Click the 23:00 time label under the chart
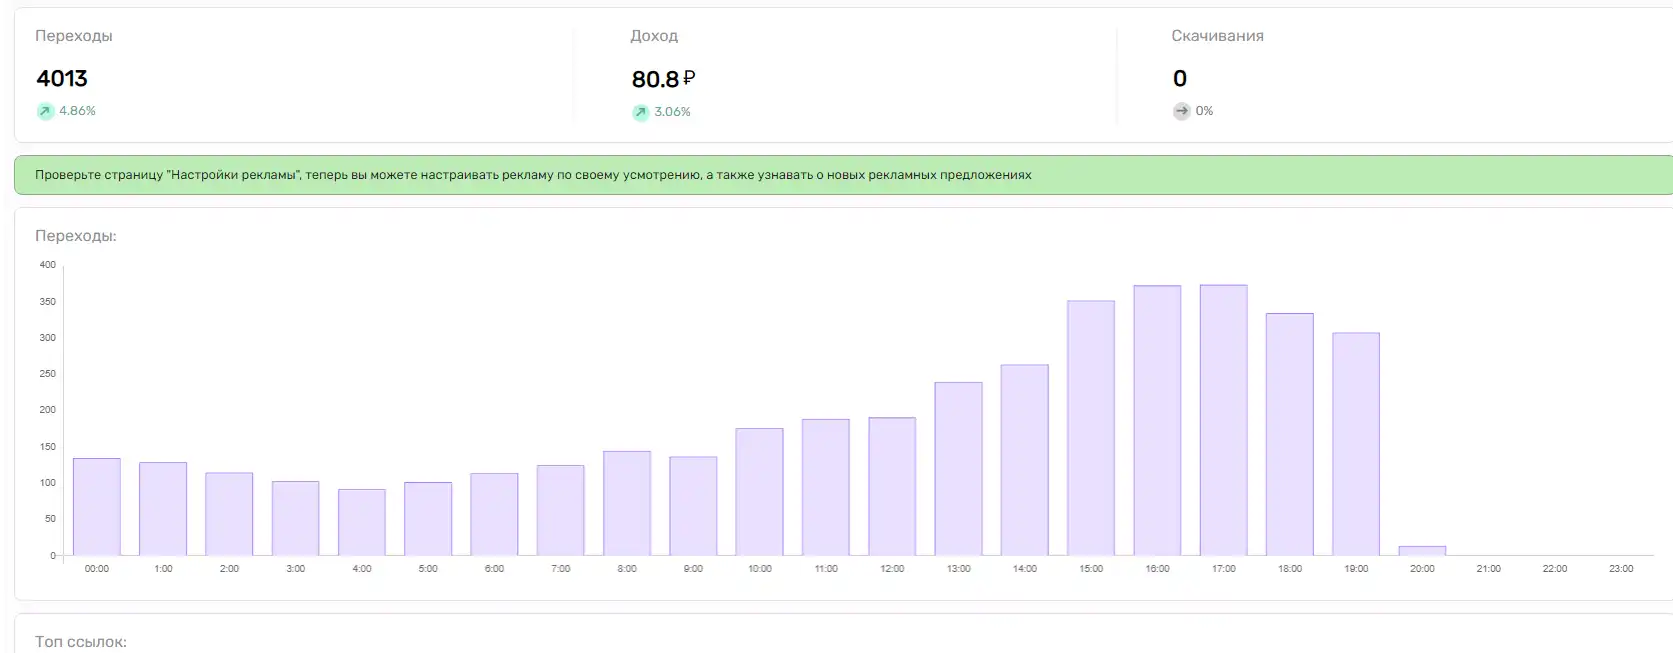 (1621, 569)
